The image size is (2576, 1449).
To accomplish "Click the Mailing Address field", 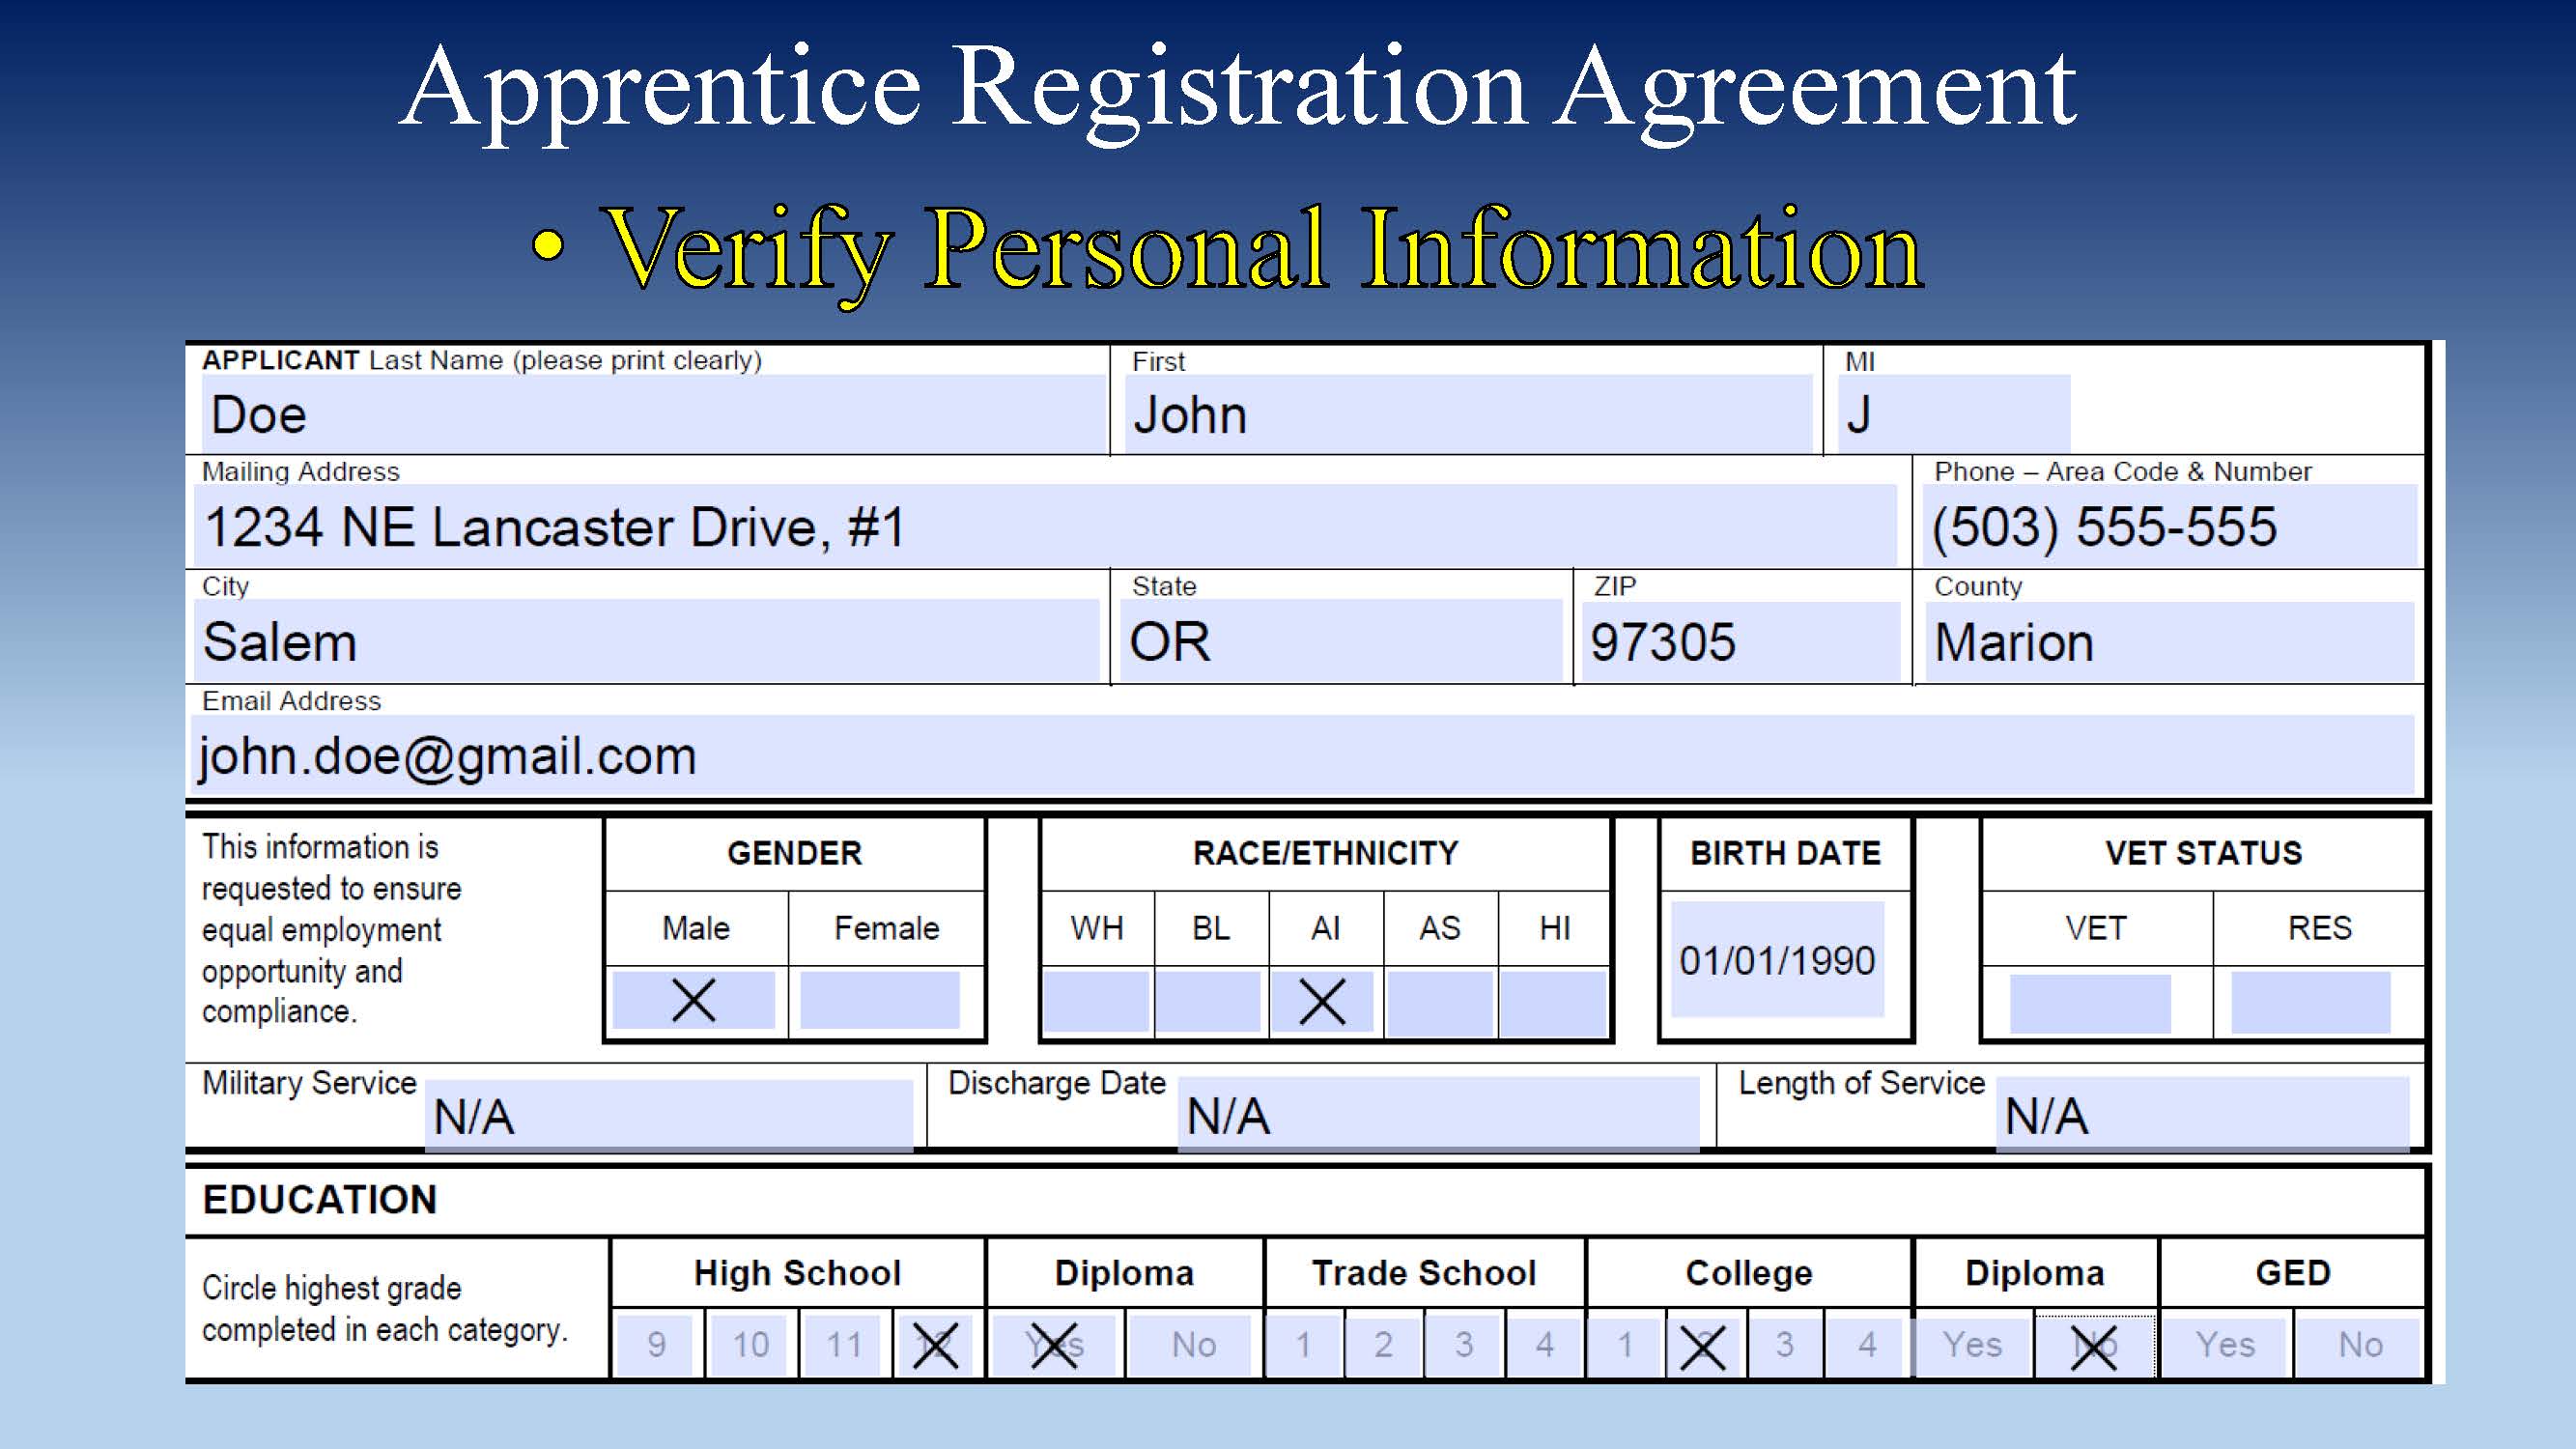I will [1045, 527].
